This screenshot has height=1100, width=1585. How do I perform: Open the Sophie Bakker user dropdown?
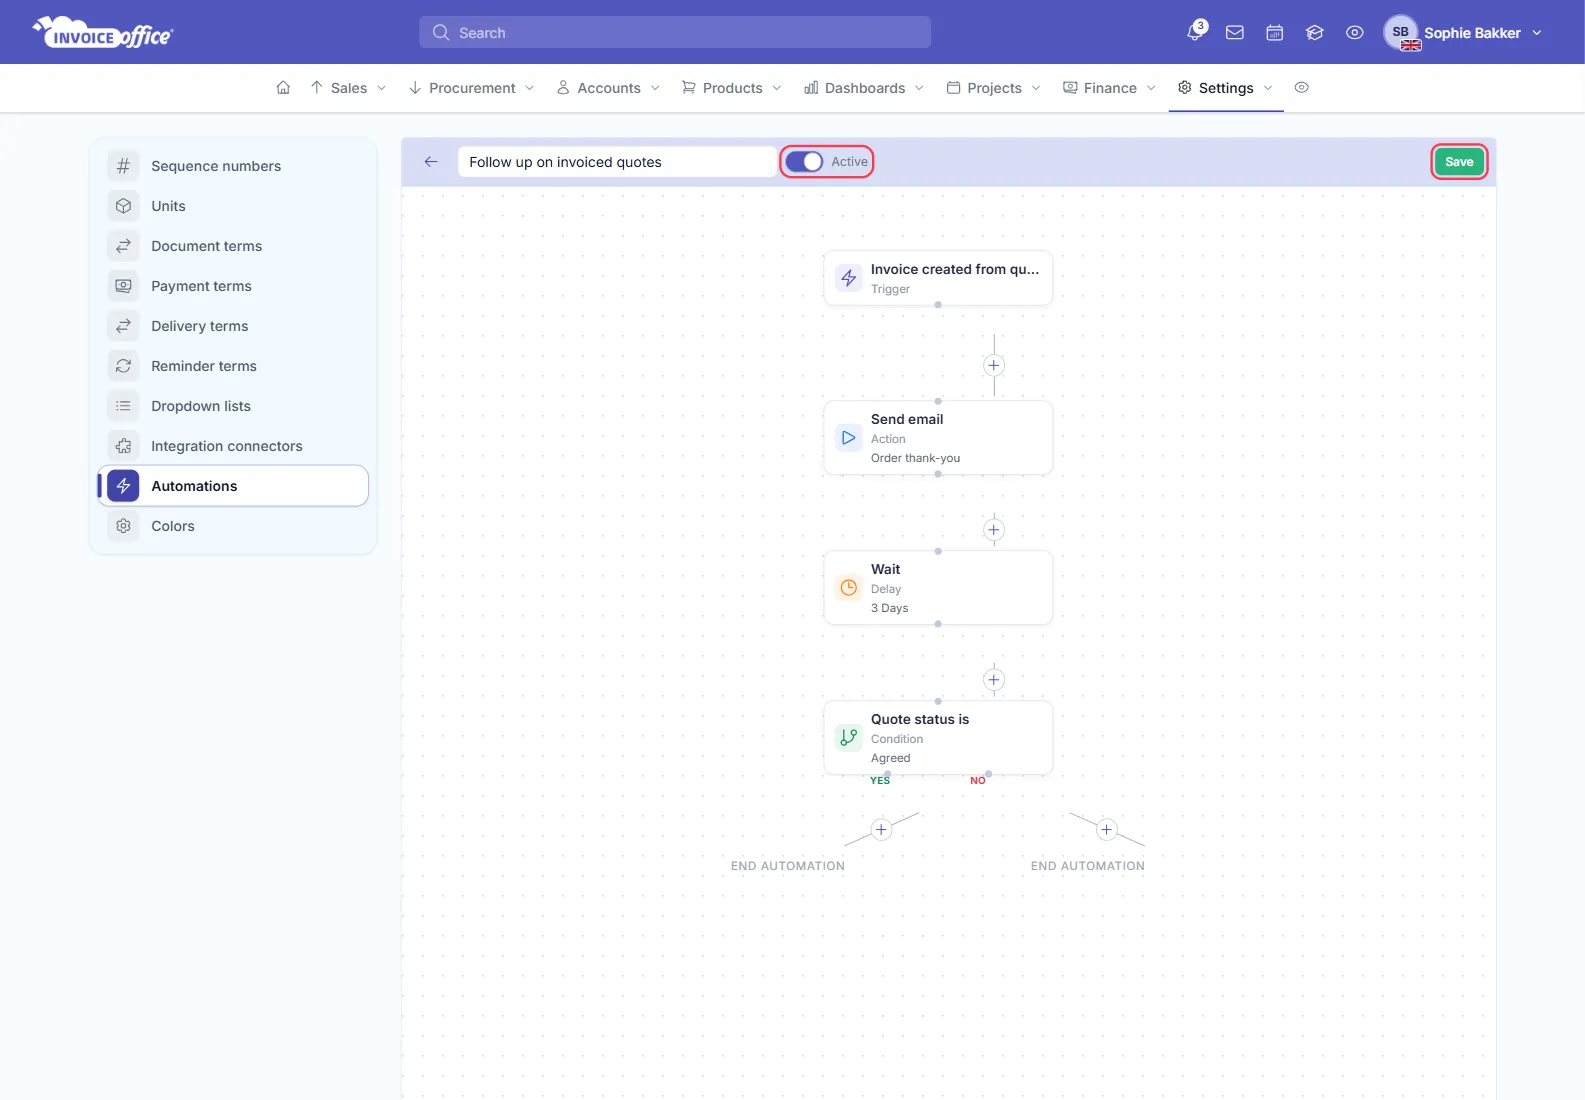coord(1463,33)
